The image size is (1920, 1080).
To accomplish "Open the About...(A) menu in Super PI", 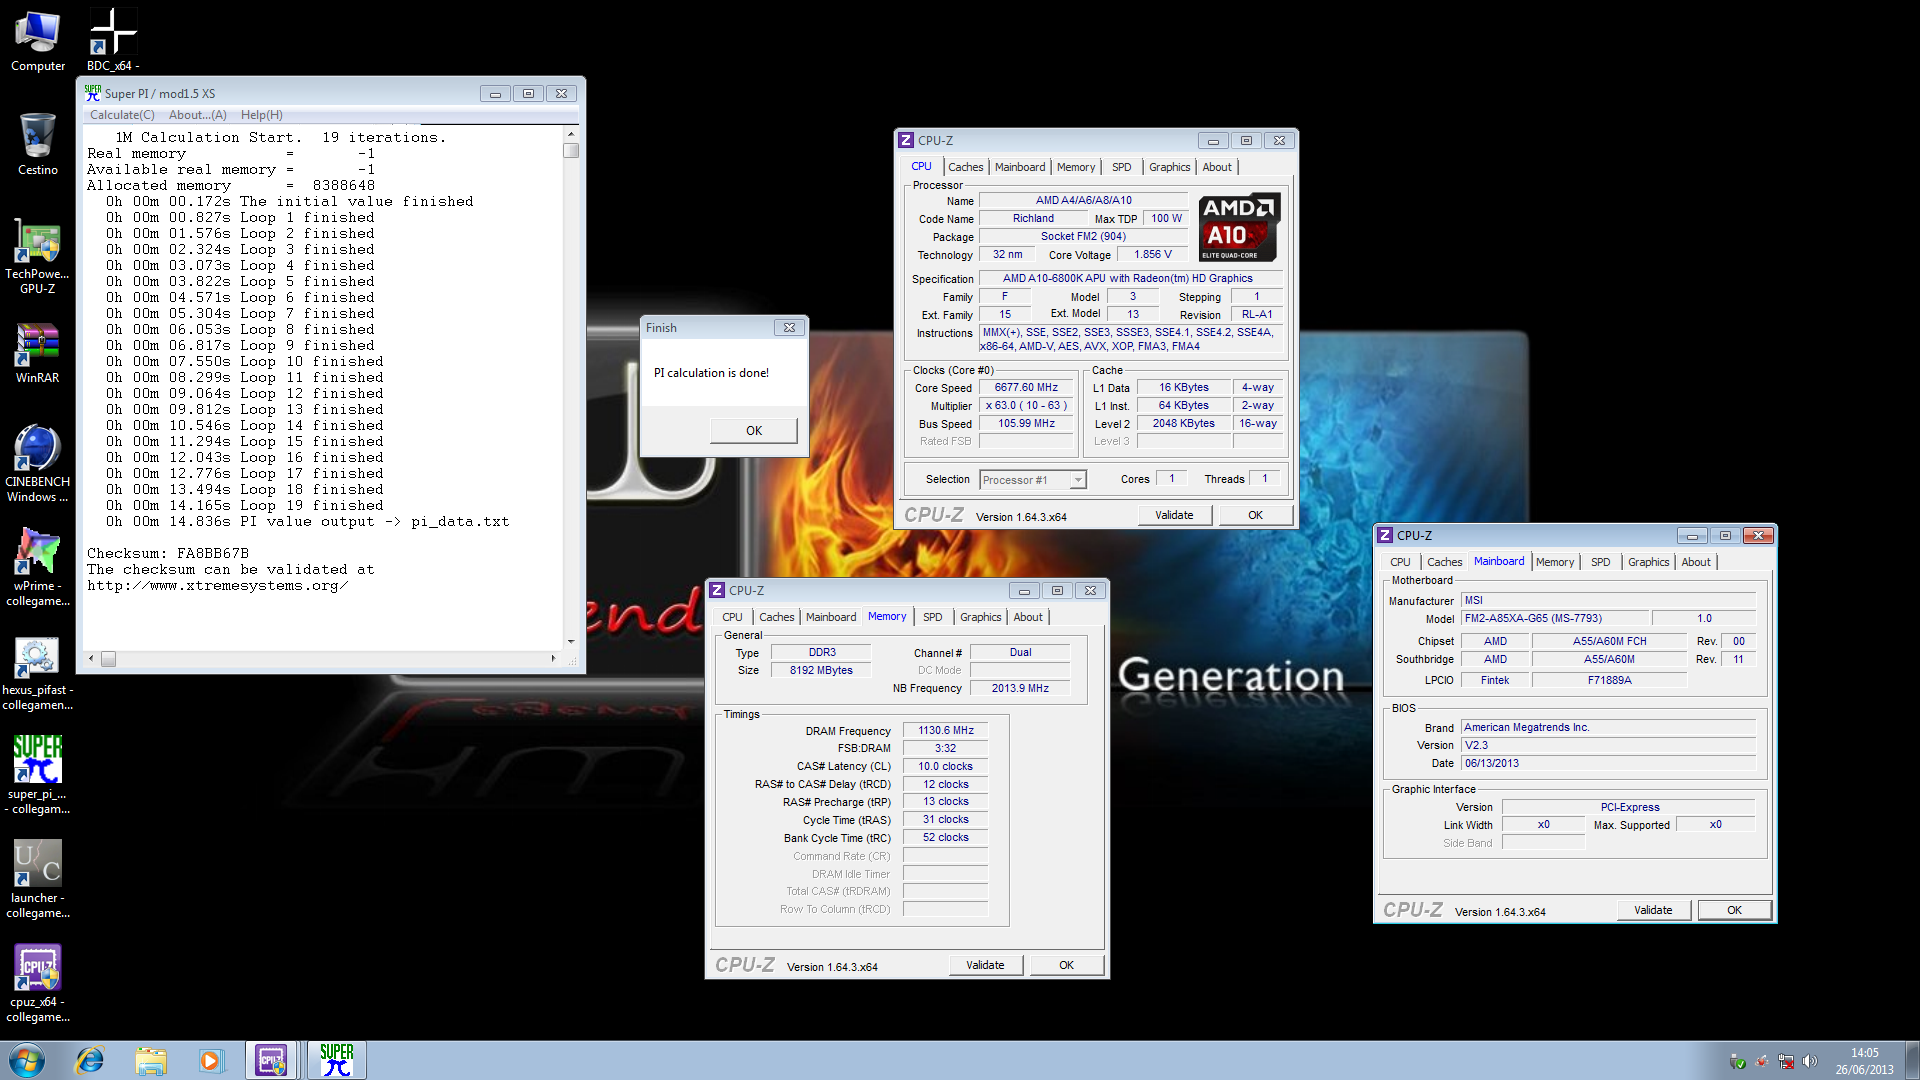I will point(197,115).
